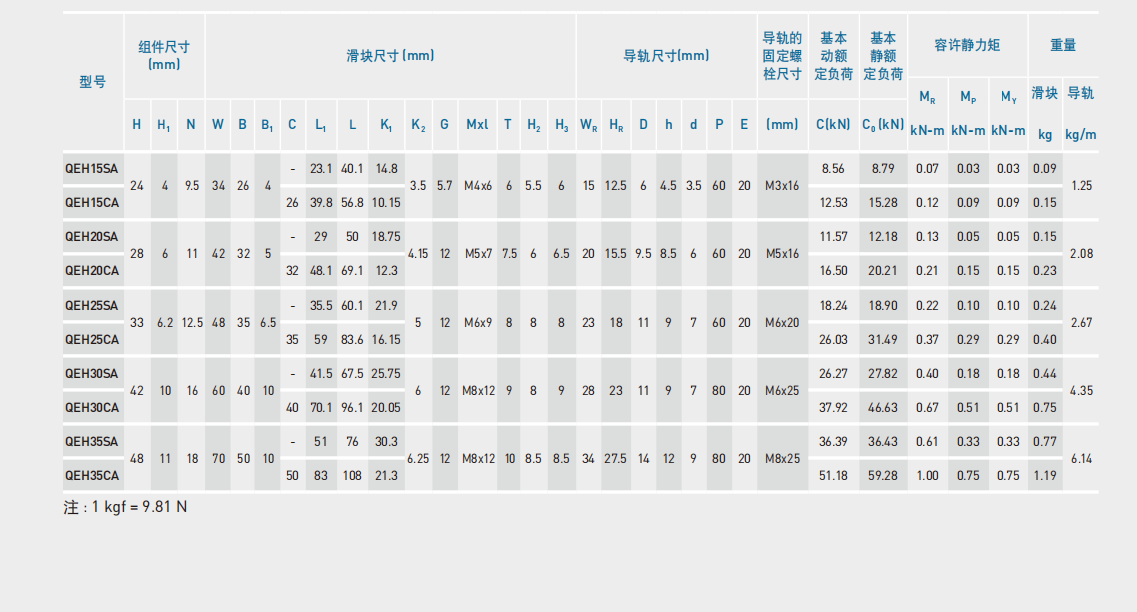The width and height of the screenshot is (1137, 612).
Task: Select the QEH25CA model name
Action: (91, 339)
